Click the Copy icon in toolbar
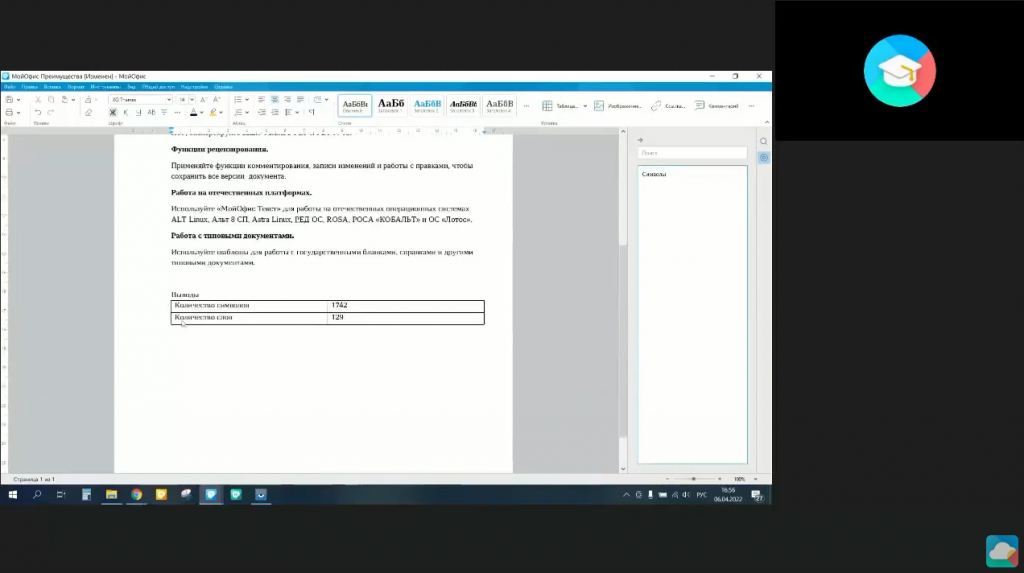 tap(51, 99)
